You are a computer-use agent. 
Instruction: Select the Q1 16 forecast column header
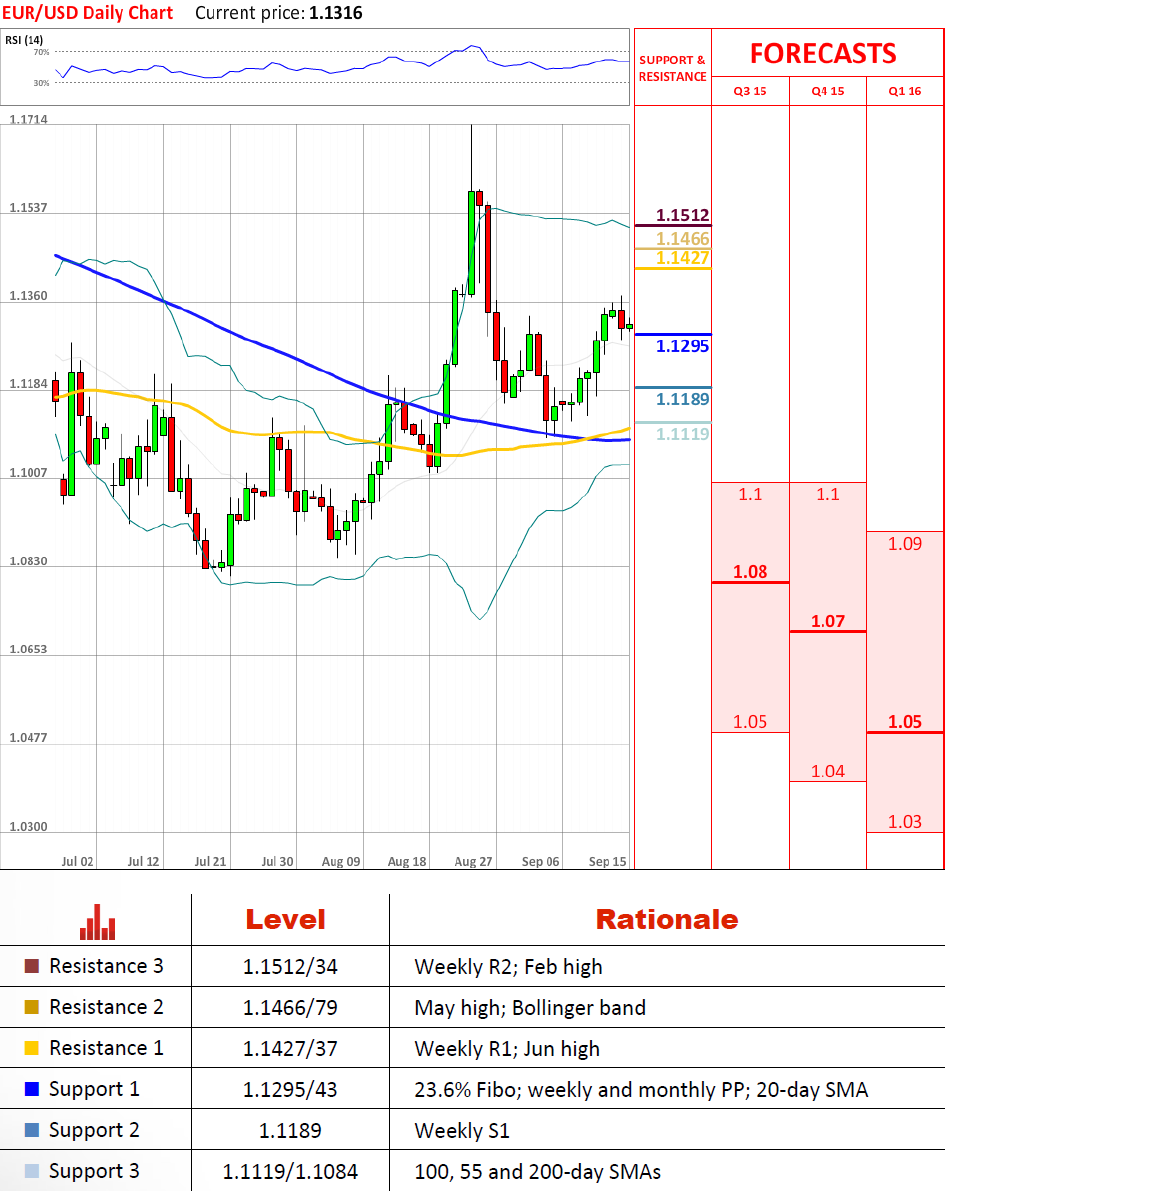[904, 91]
